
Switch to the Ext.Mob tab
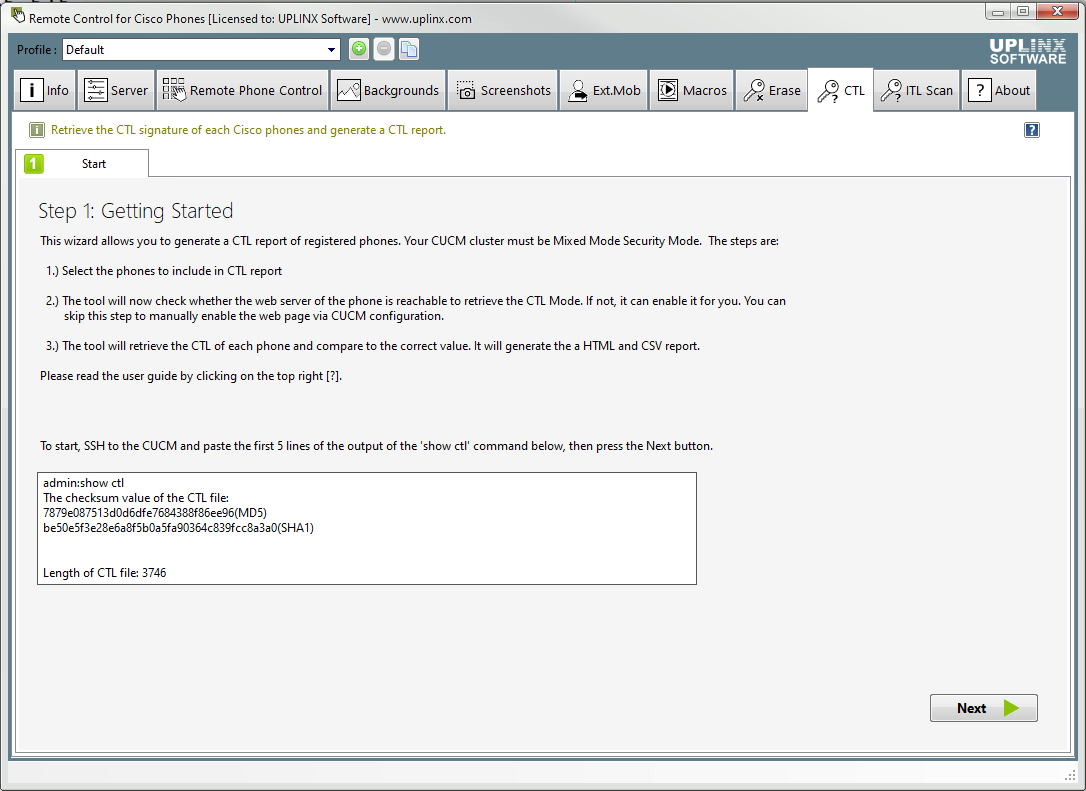pos(604,90)
